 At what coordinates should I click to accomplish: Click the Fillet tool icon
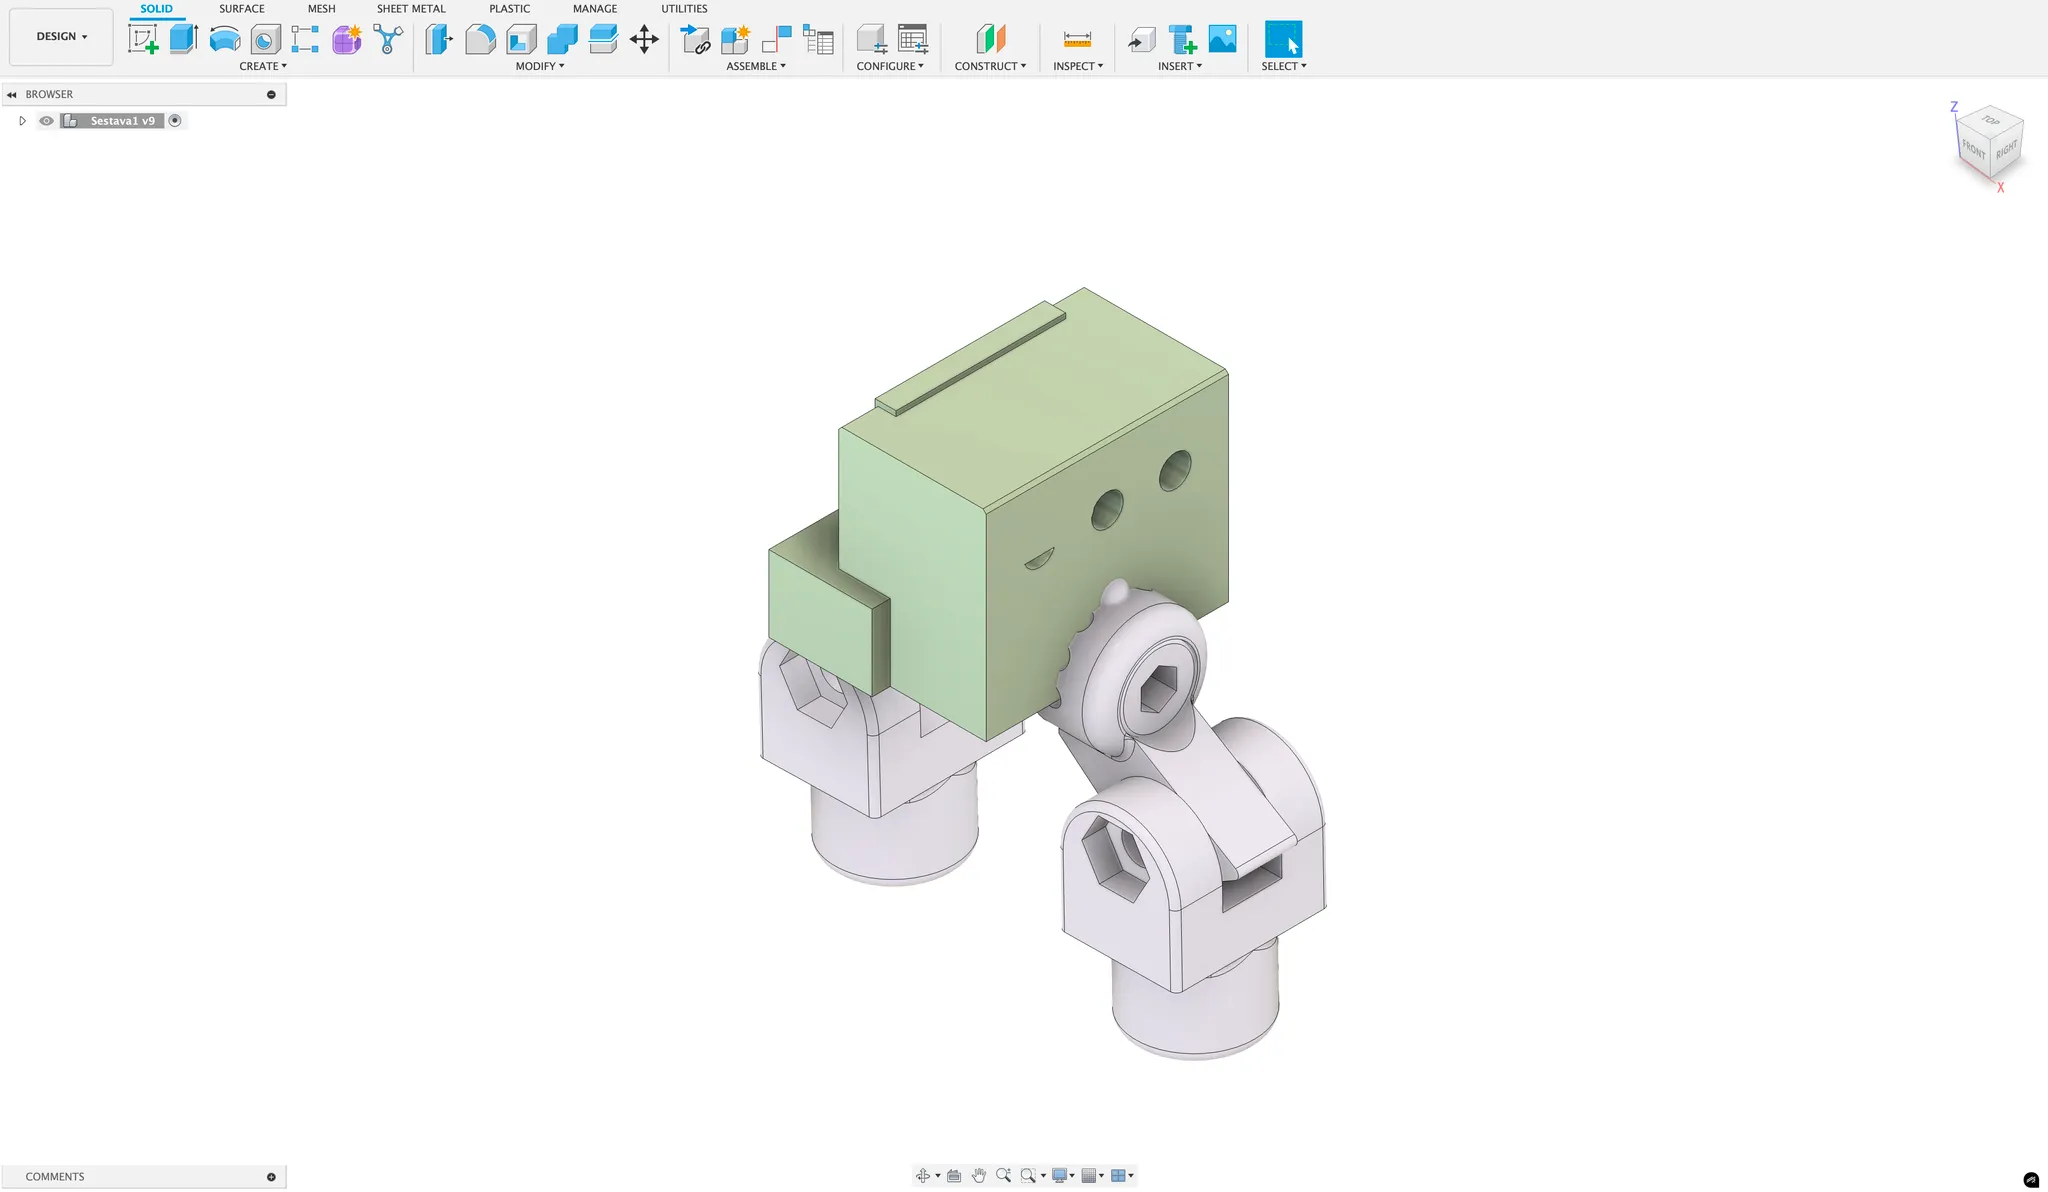[x=480, y=40]
